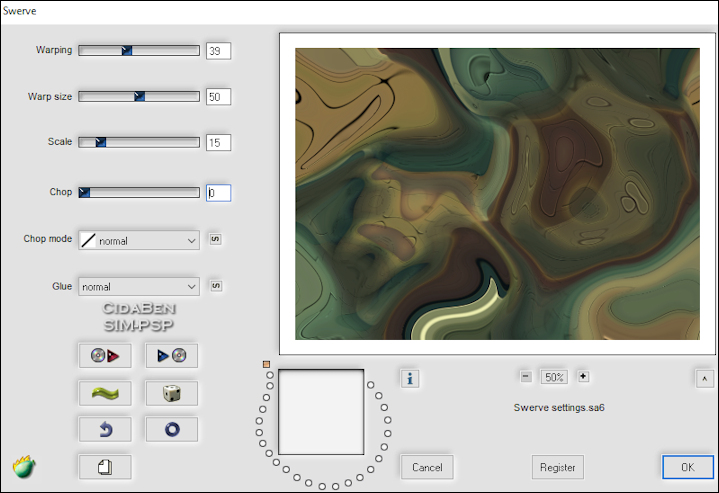Click the copy pages button
719x493 pixels.
(x=104, y=466)
